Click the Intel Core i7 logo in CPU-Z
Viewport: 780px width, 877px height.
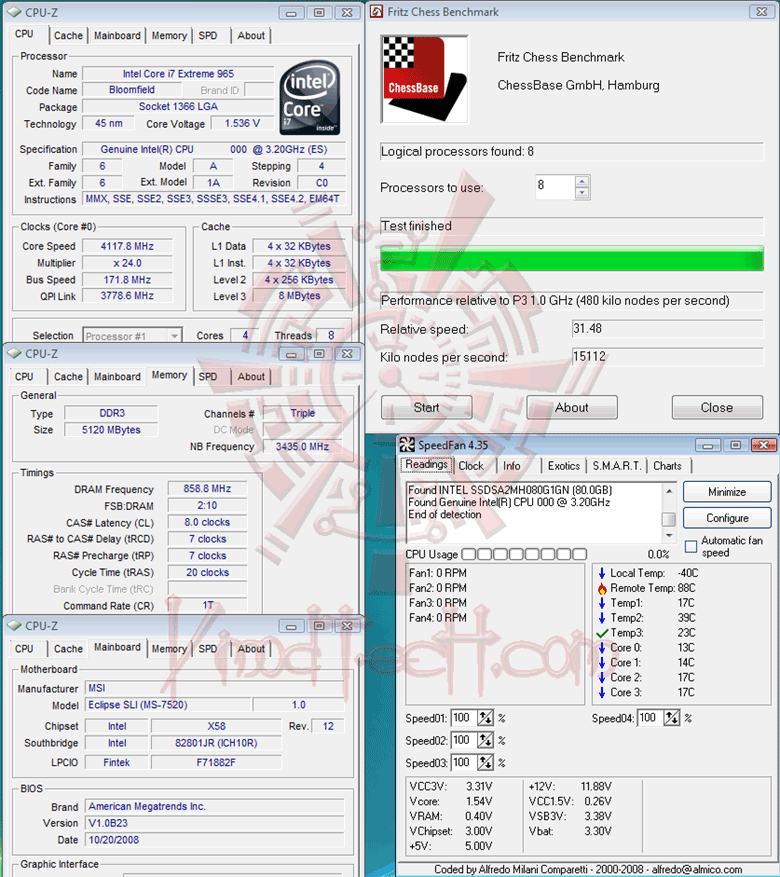(310, 98)
